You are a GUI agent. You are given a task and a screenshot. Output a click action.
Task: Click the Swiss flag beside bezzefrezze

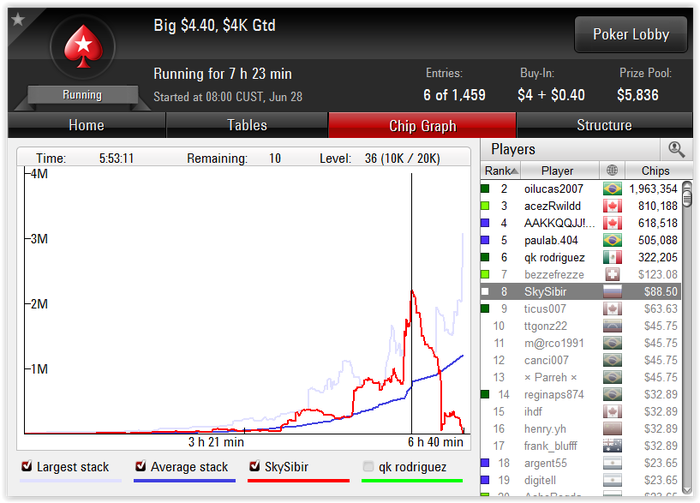[x=612, y=274]
